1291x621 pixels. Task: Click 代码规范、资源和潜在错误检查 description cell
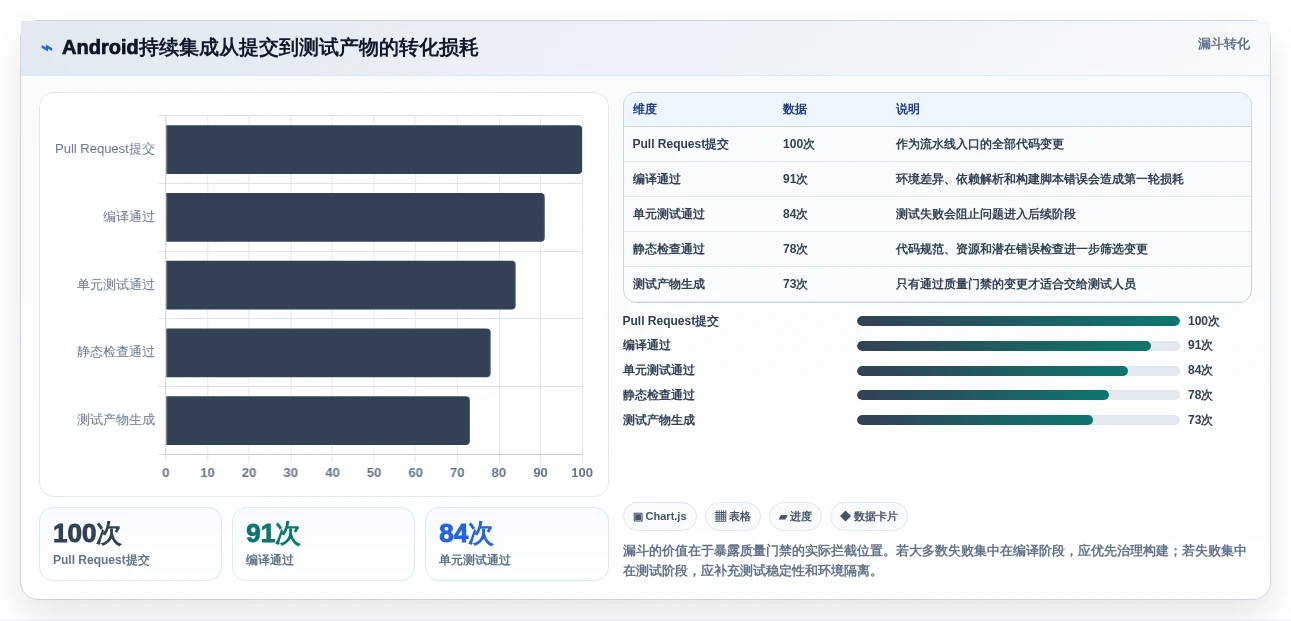click(1022, 249)
